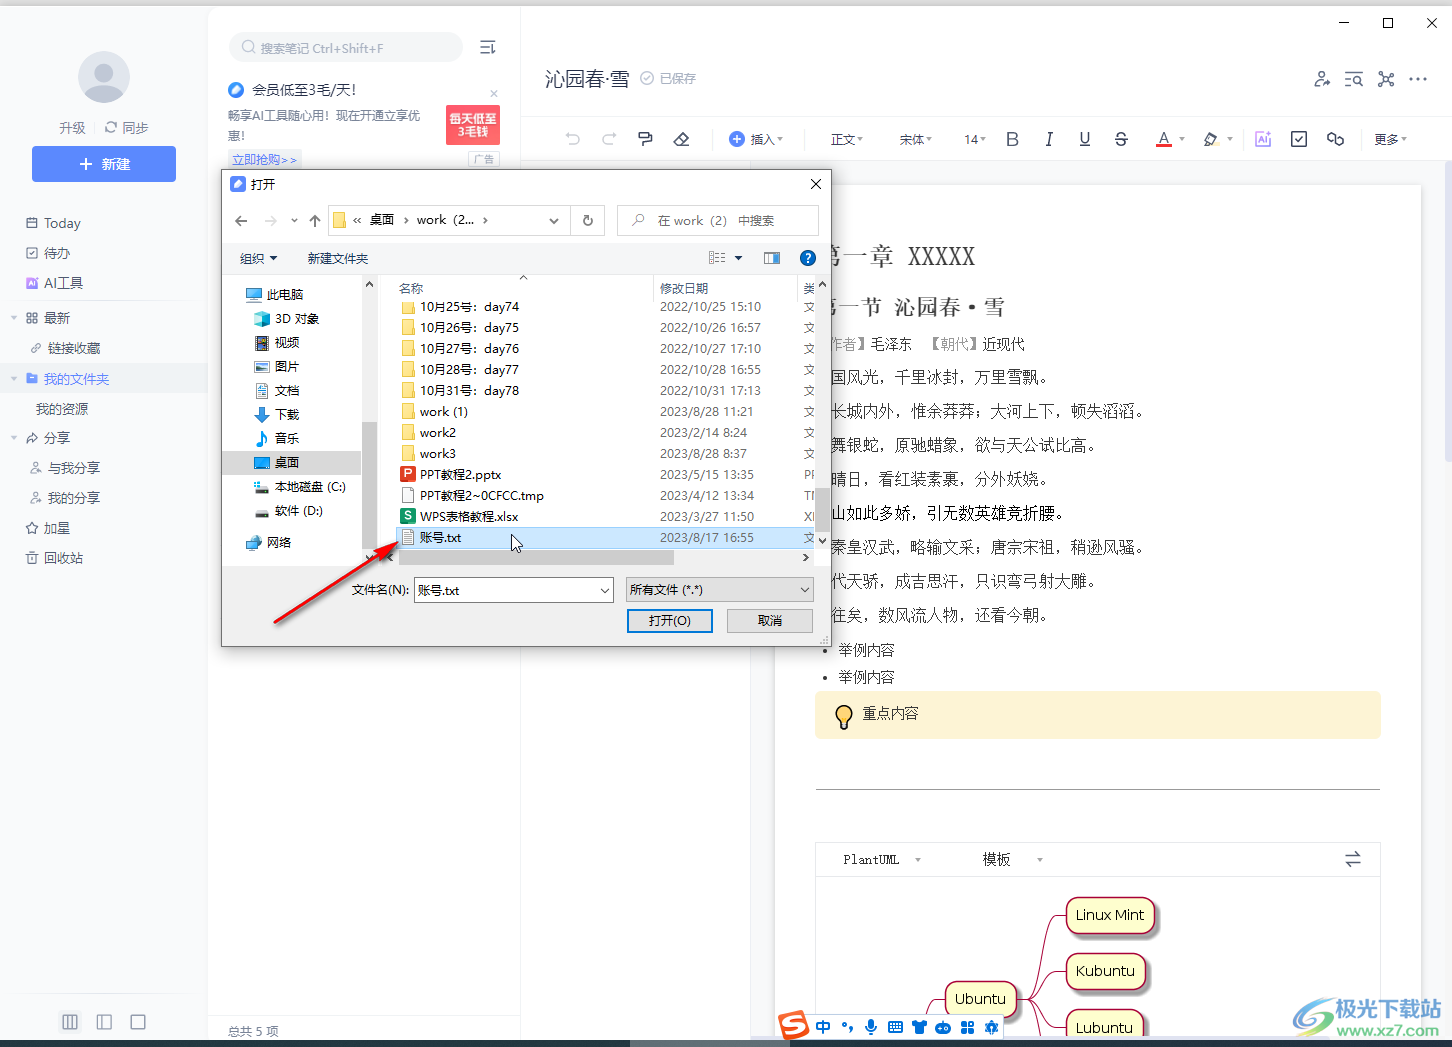This screenshot has height=1047, width=1452.
Task: Open the file type filter dropdown
Action: click(719, 590)
